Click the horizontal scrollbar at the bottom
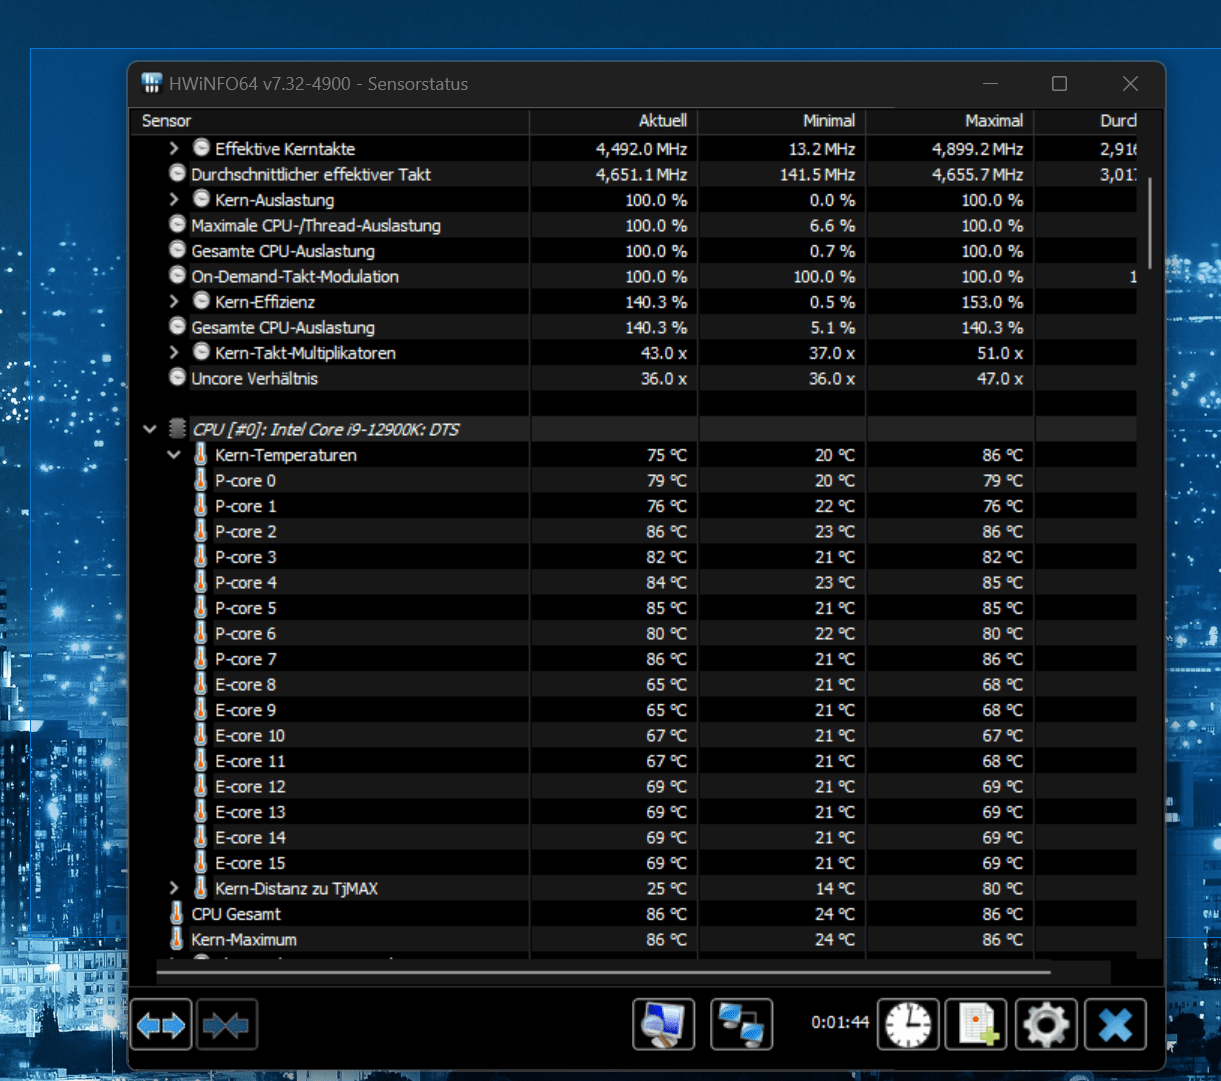The width and height of the screenshot is (1221, 1081). pos(603,971)
